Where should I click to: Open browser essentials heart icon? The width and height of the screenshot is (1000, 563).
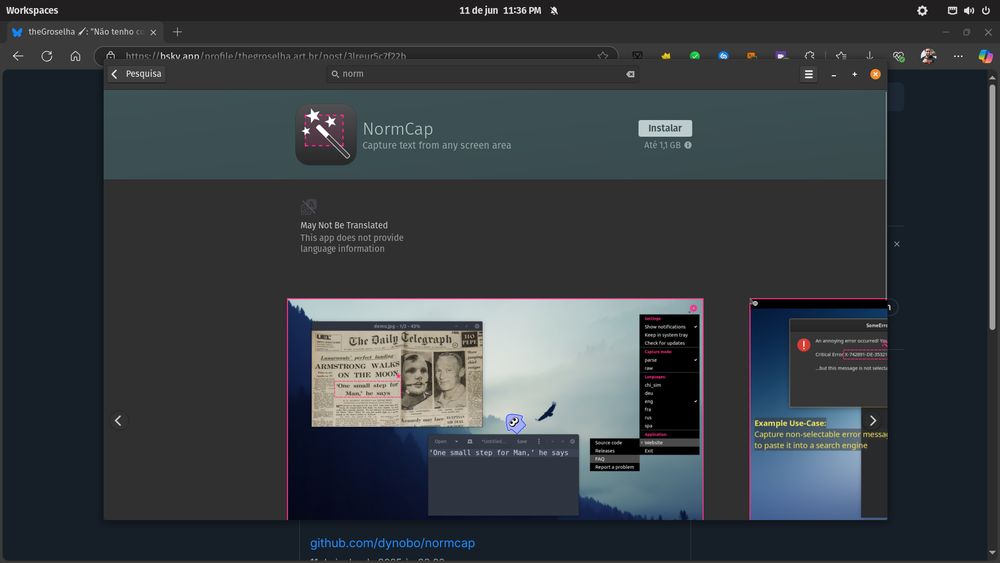tap(899, 56)
